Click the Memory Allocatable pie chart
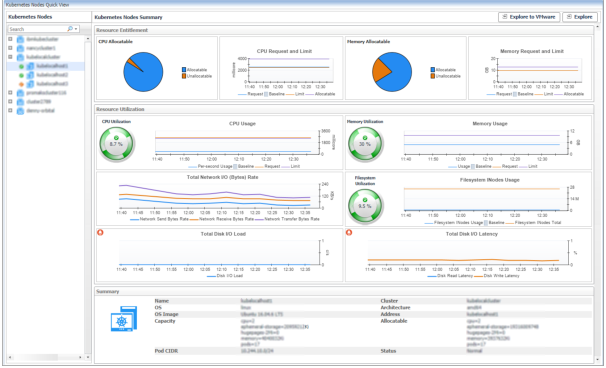 click(x=392, y=72)
